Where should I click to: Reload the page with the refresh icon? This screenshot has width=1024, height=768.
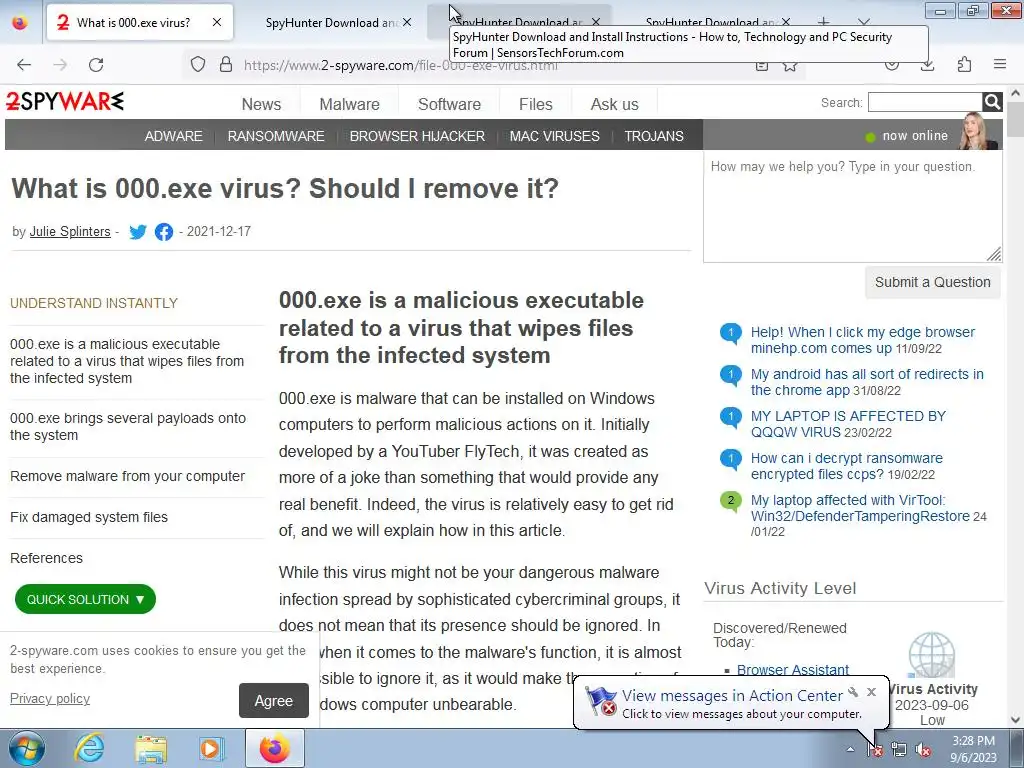[96, 65]
